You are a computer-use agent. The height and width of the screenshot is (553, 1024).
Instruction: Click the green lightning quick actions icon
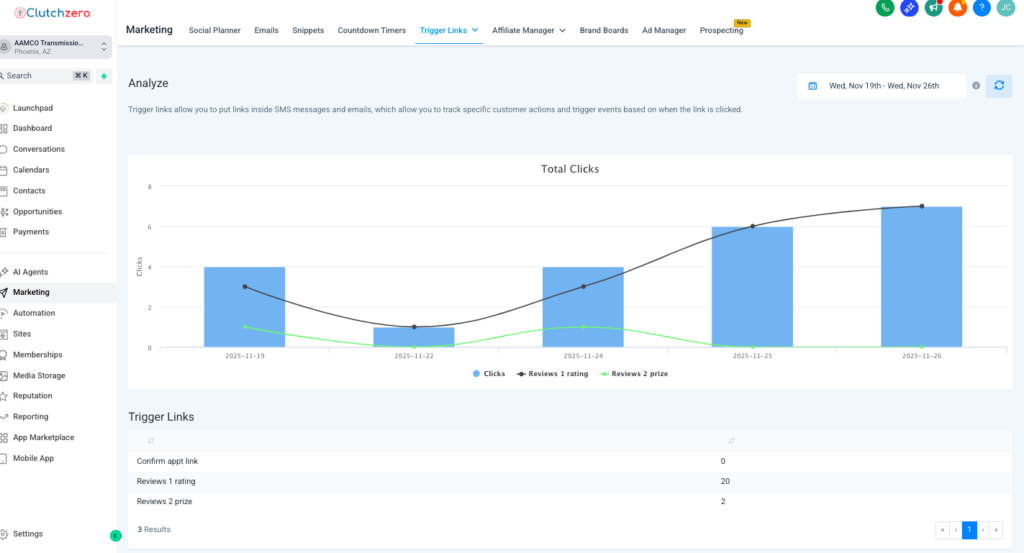pos(104,76)
